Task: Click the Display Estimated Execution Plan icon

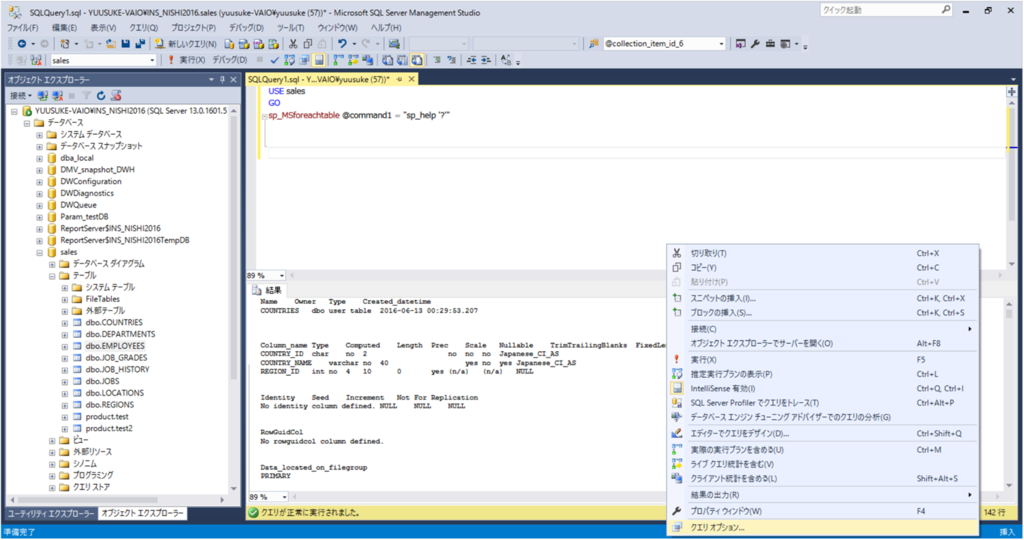Action: (x=289, y=60)
